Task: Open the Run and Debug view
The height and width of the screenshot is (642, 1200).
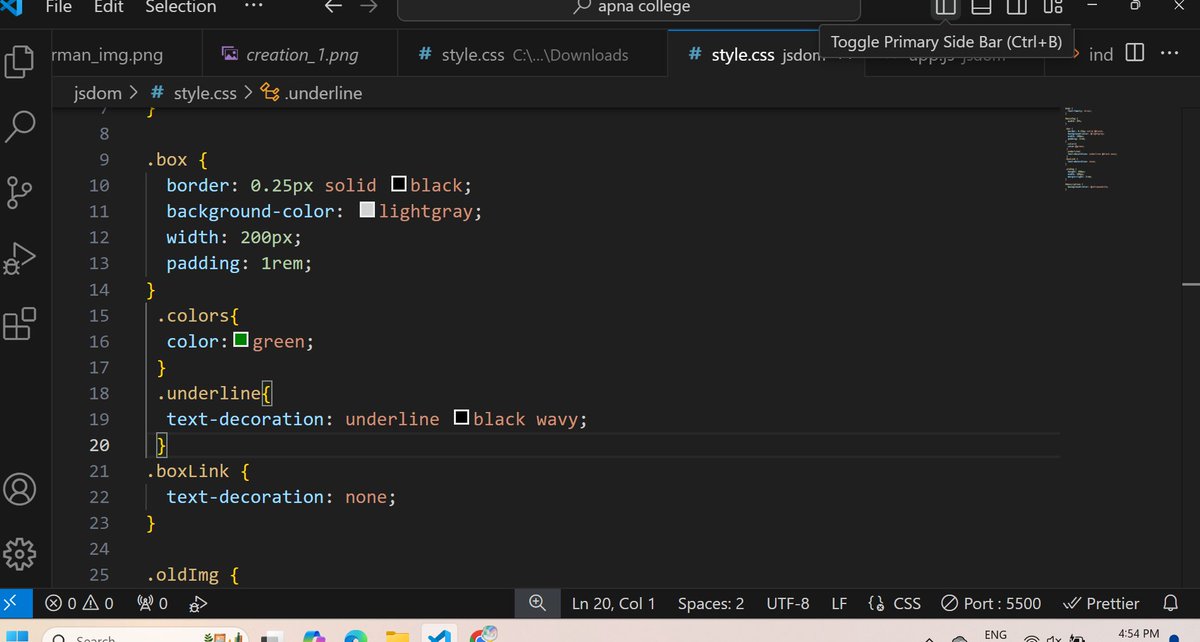Action: pyautogui.click(x=22, y=258)
